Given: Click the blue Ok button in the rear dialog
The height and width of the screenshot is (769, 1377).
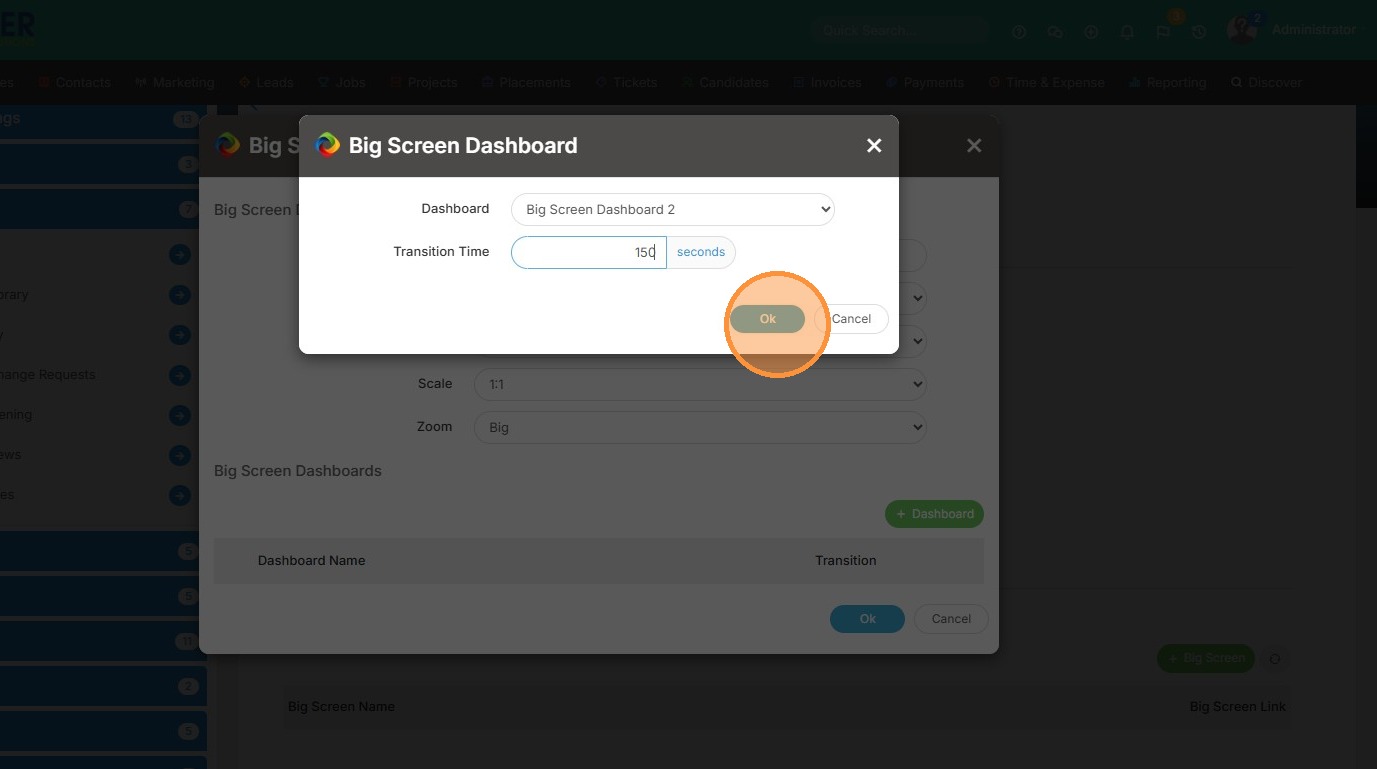Looking at the screenshot, I should [867, 619].
